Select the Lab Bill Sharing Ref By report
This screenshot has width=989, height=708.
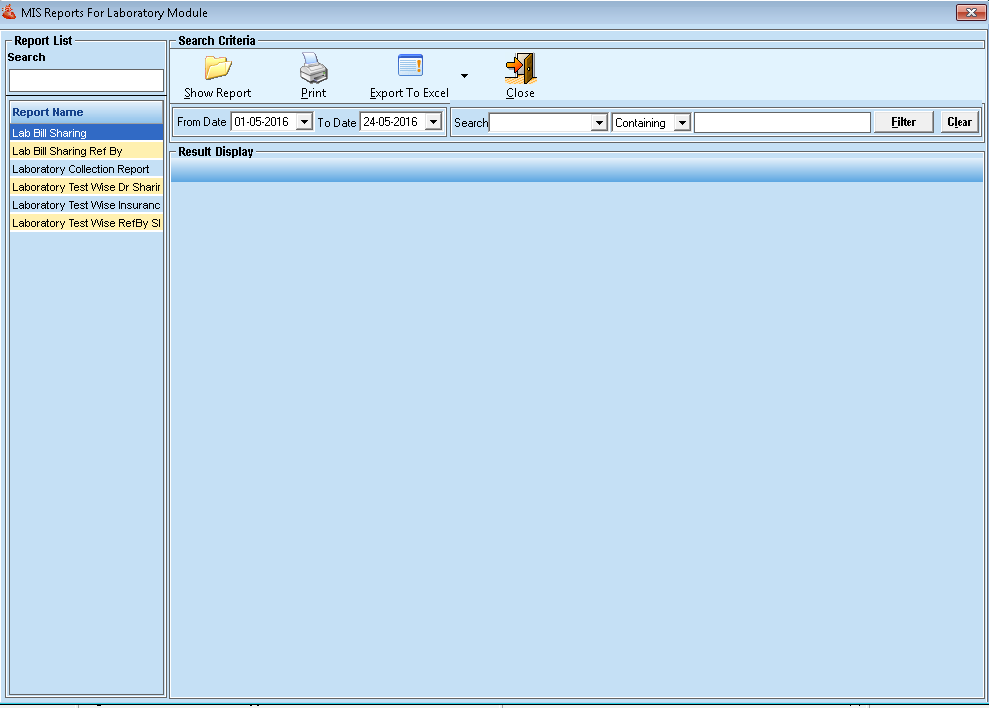click(86, 151)
